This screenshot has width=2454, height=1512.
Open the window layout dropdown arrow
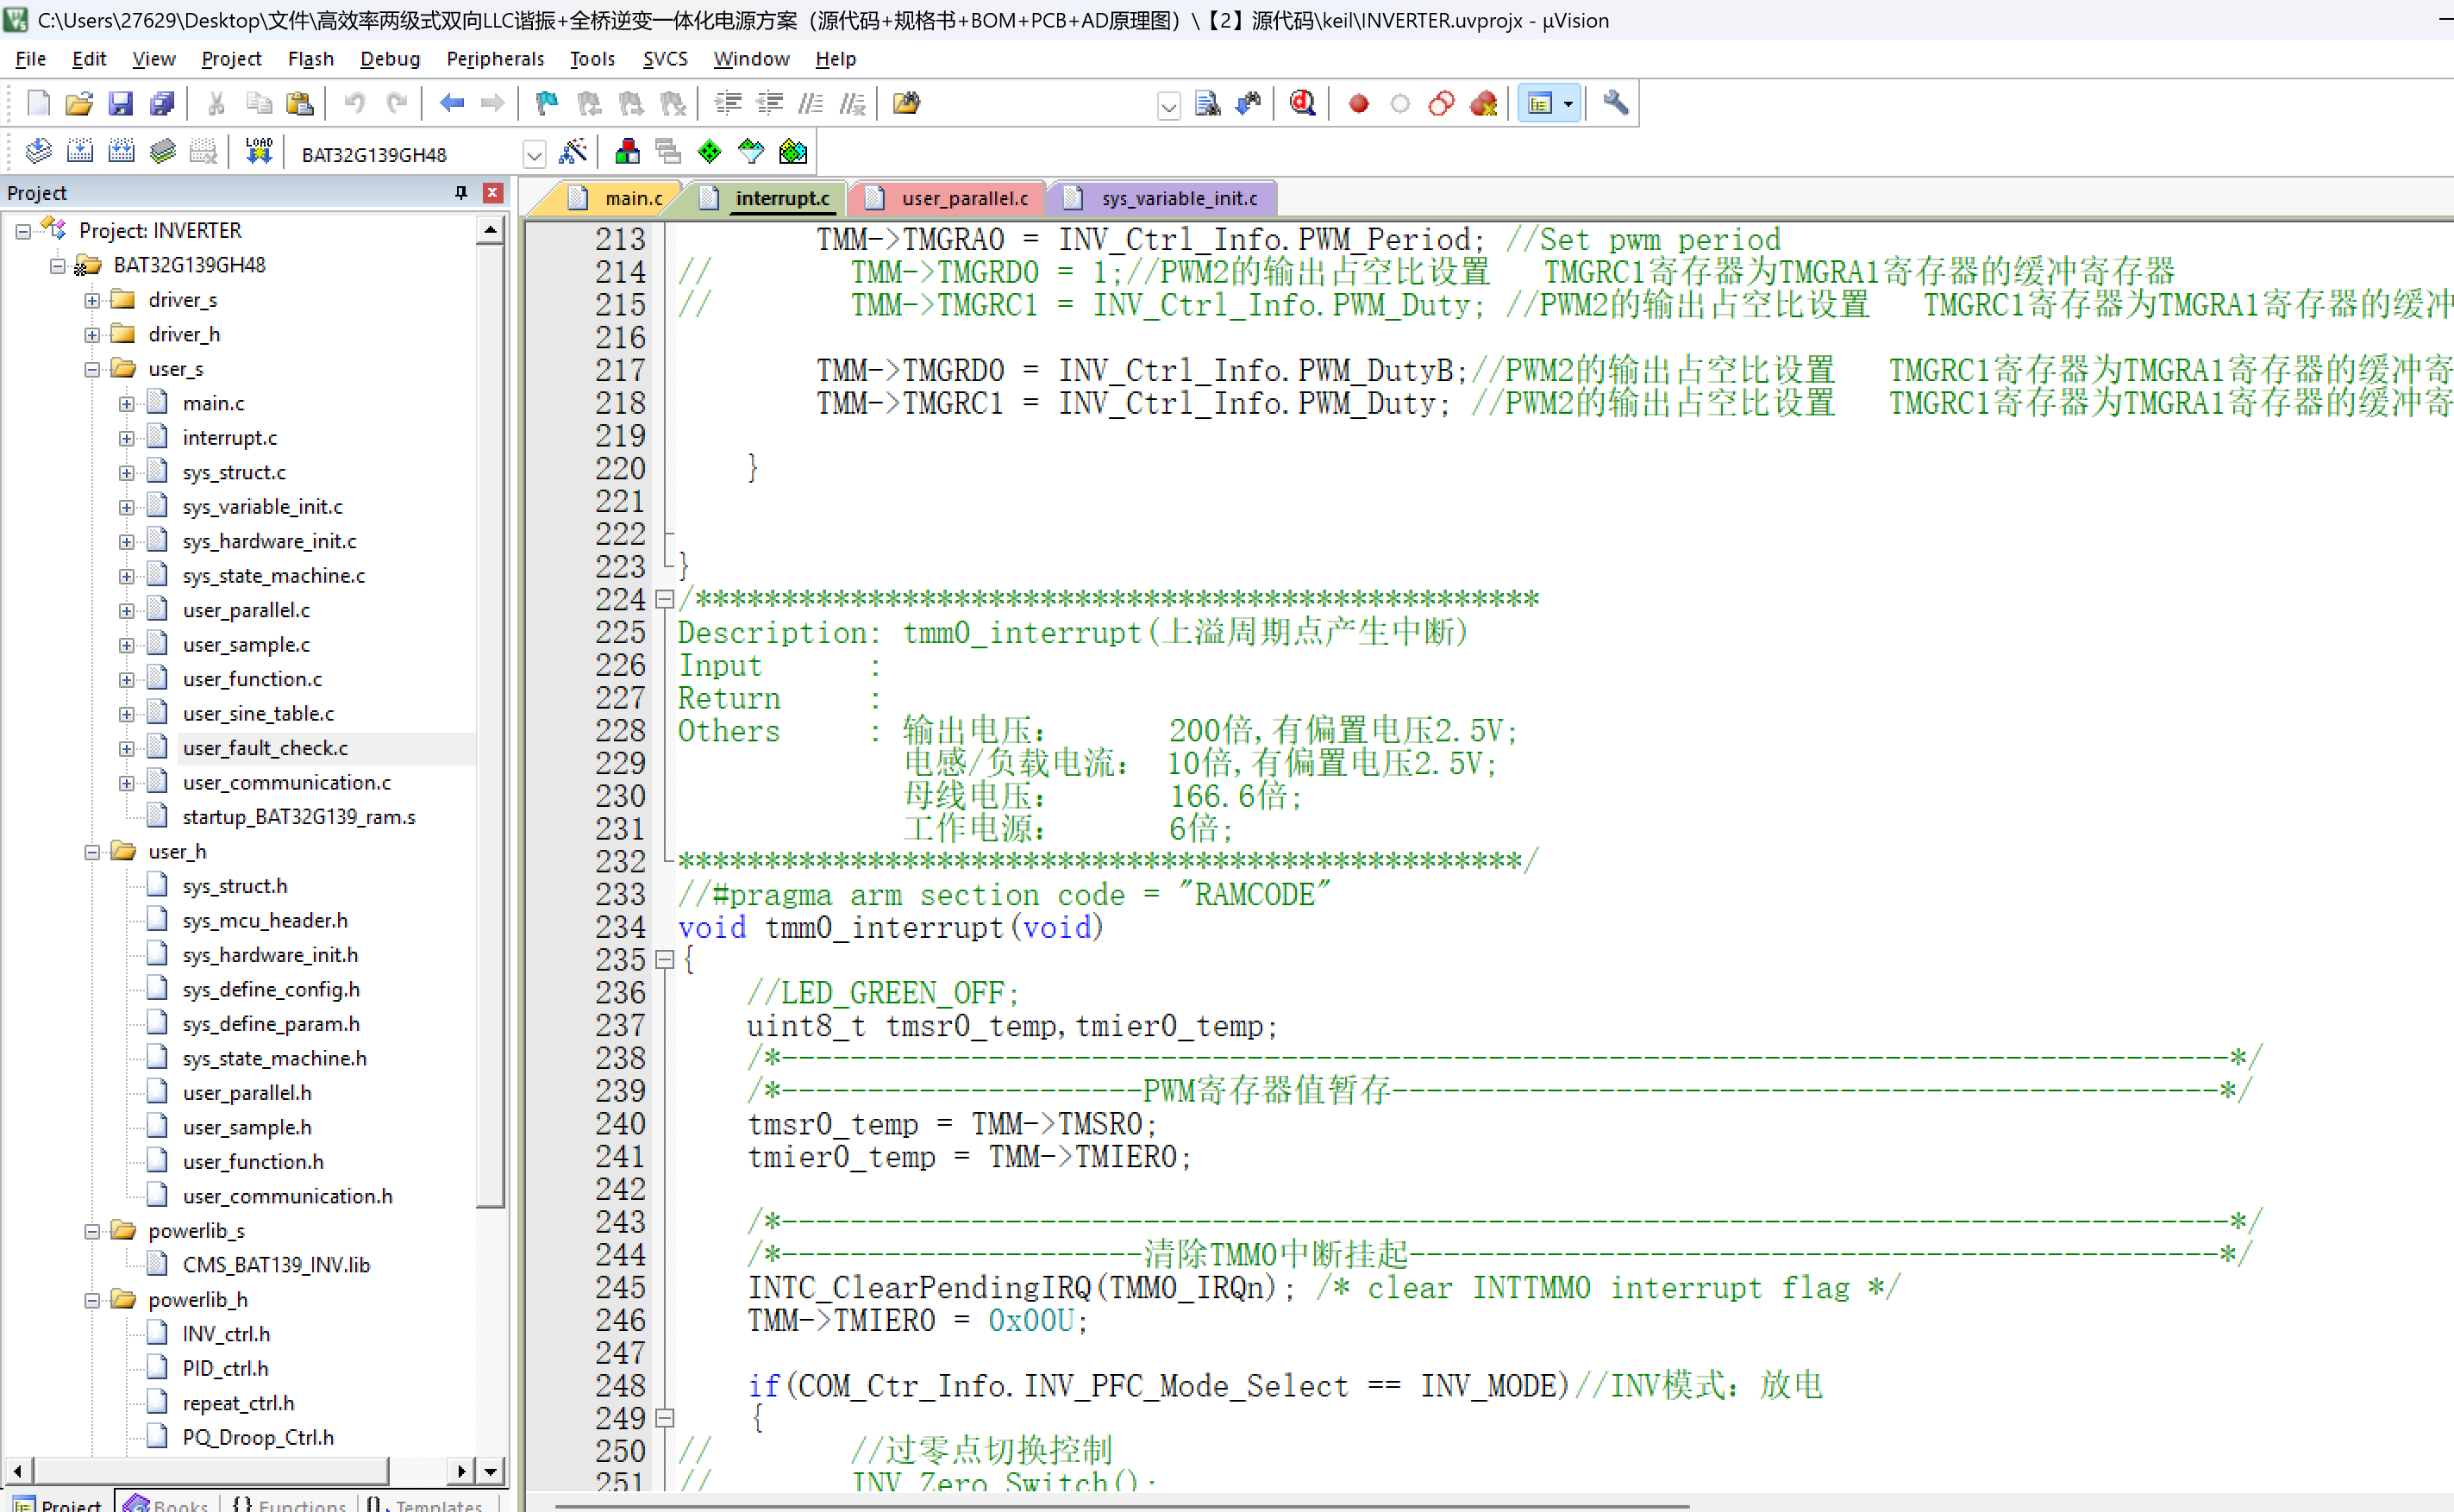pyautogui.click(x=1568, y=104)
